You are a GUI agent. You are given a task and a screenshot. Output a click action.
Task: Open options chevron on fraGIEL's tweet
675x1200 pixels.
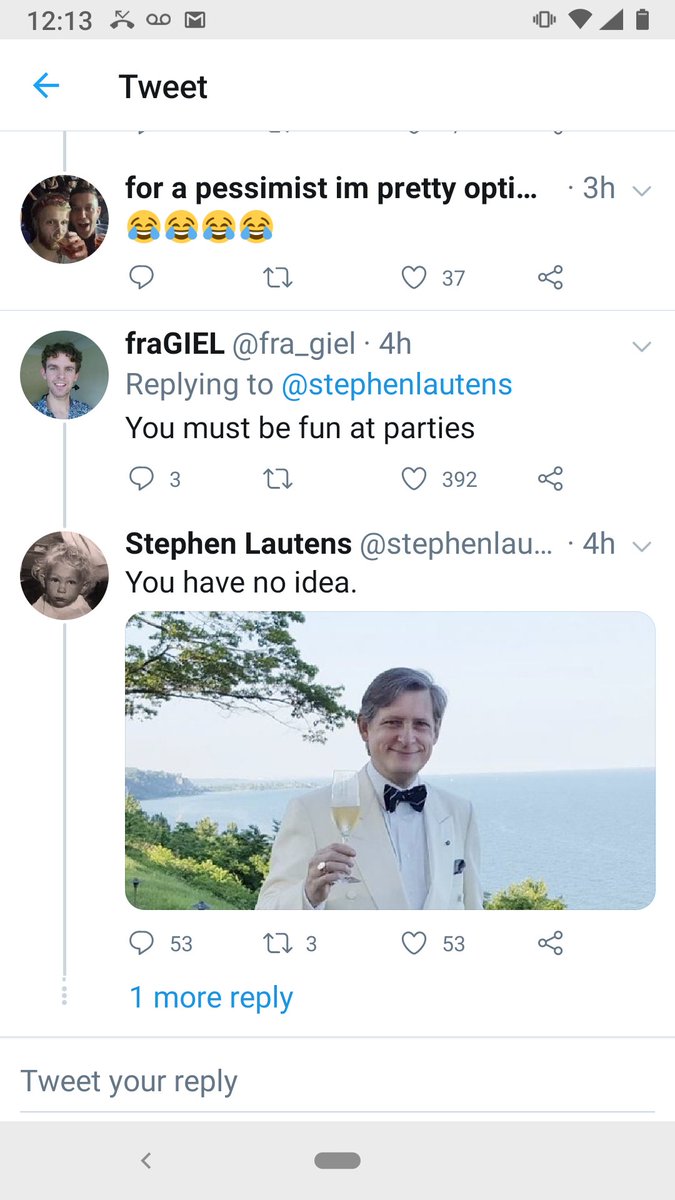click(x=642, y=346)
